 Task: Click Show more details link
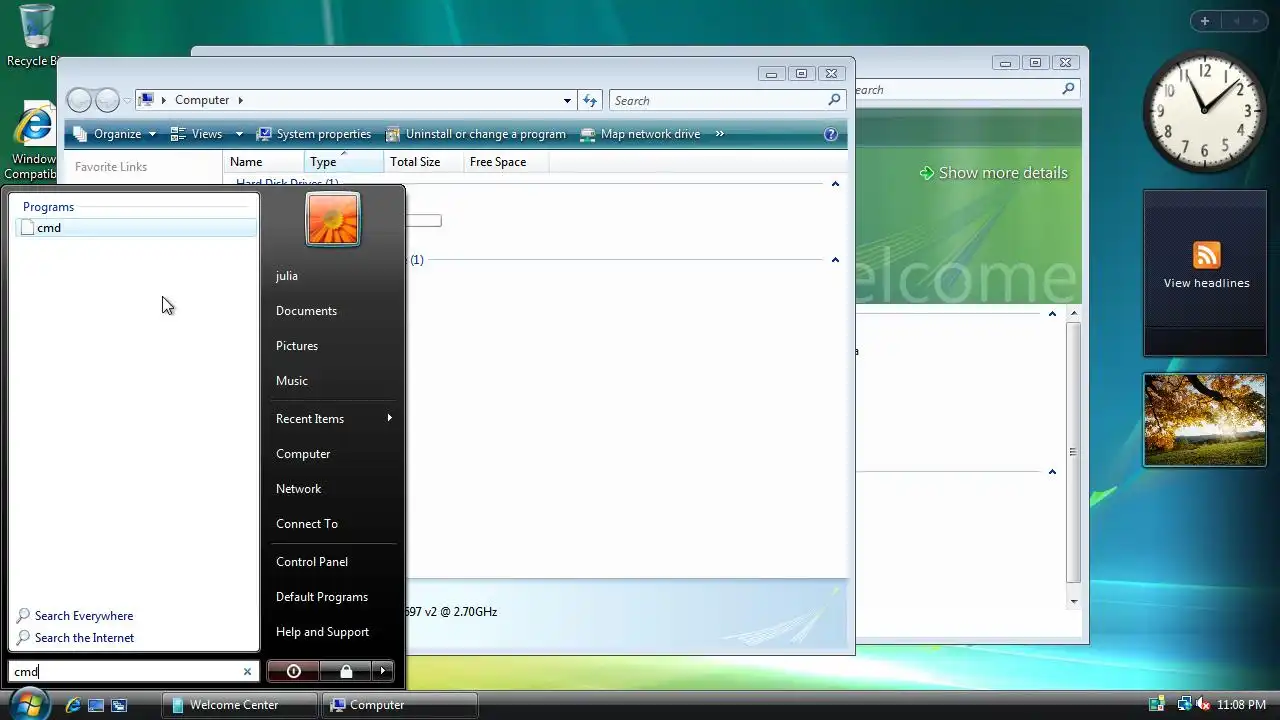click(x=1003, y=173)
